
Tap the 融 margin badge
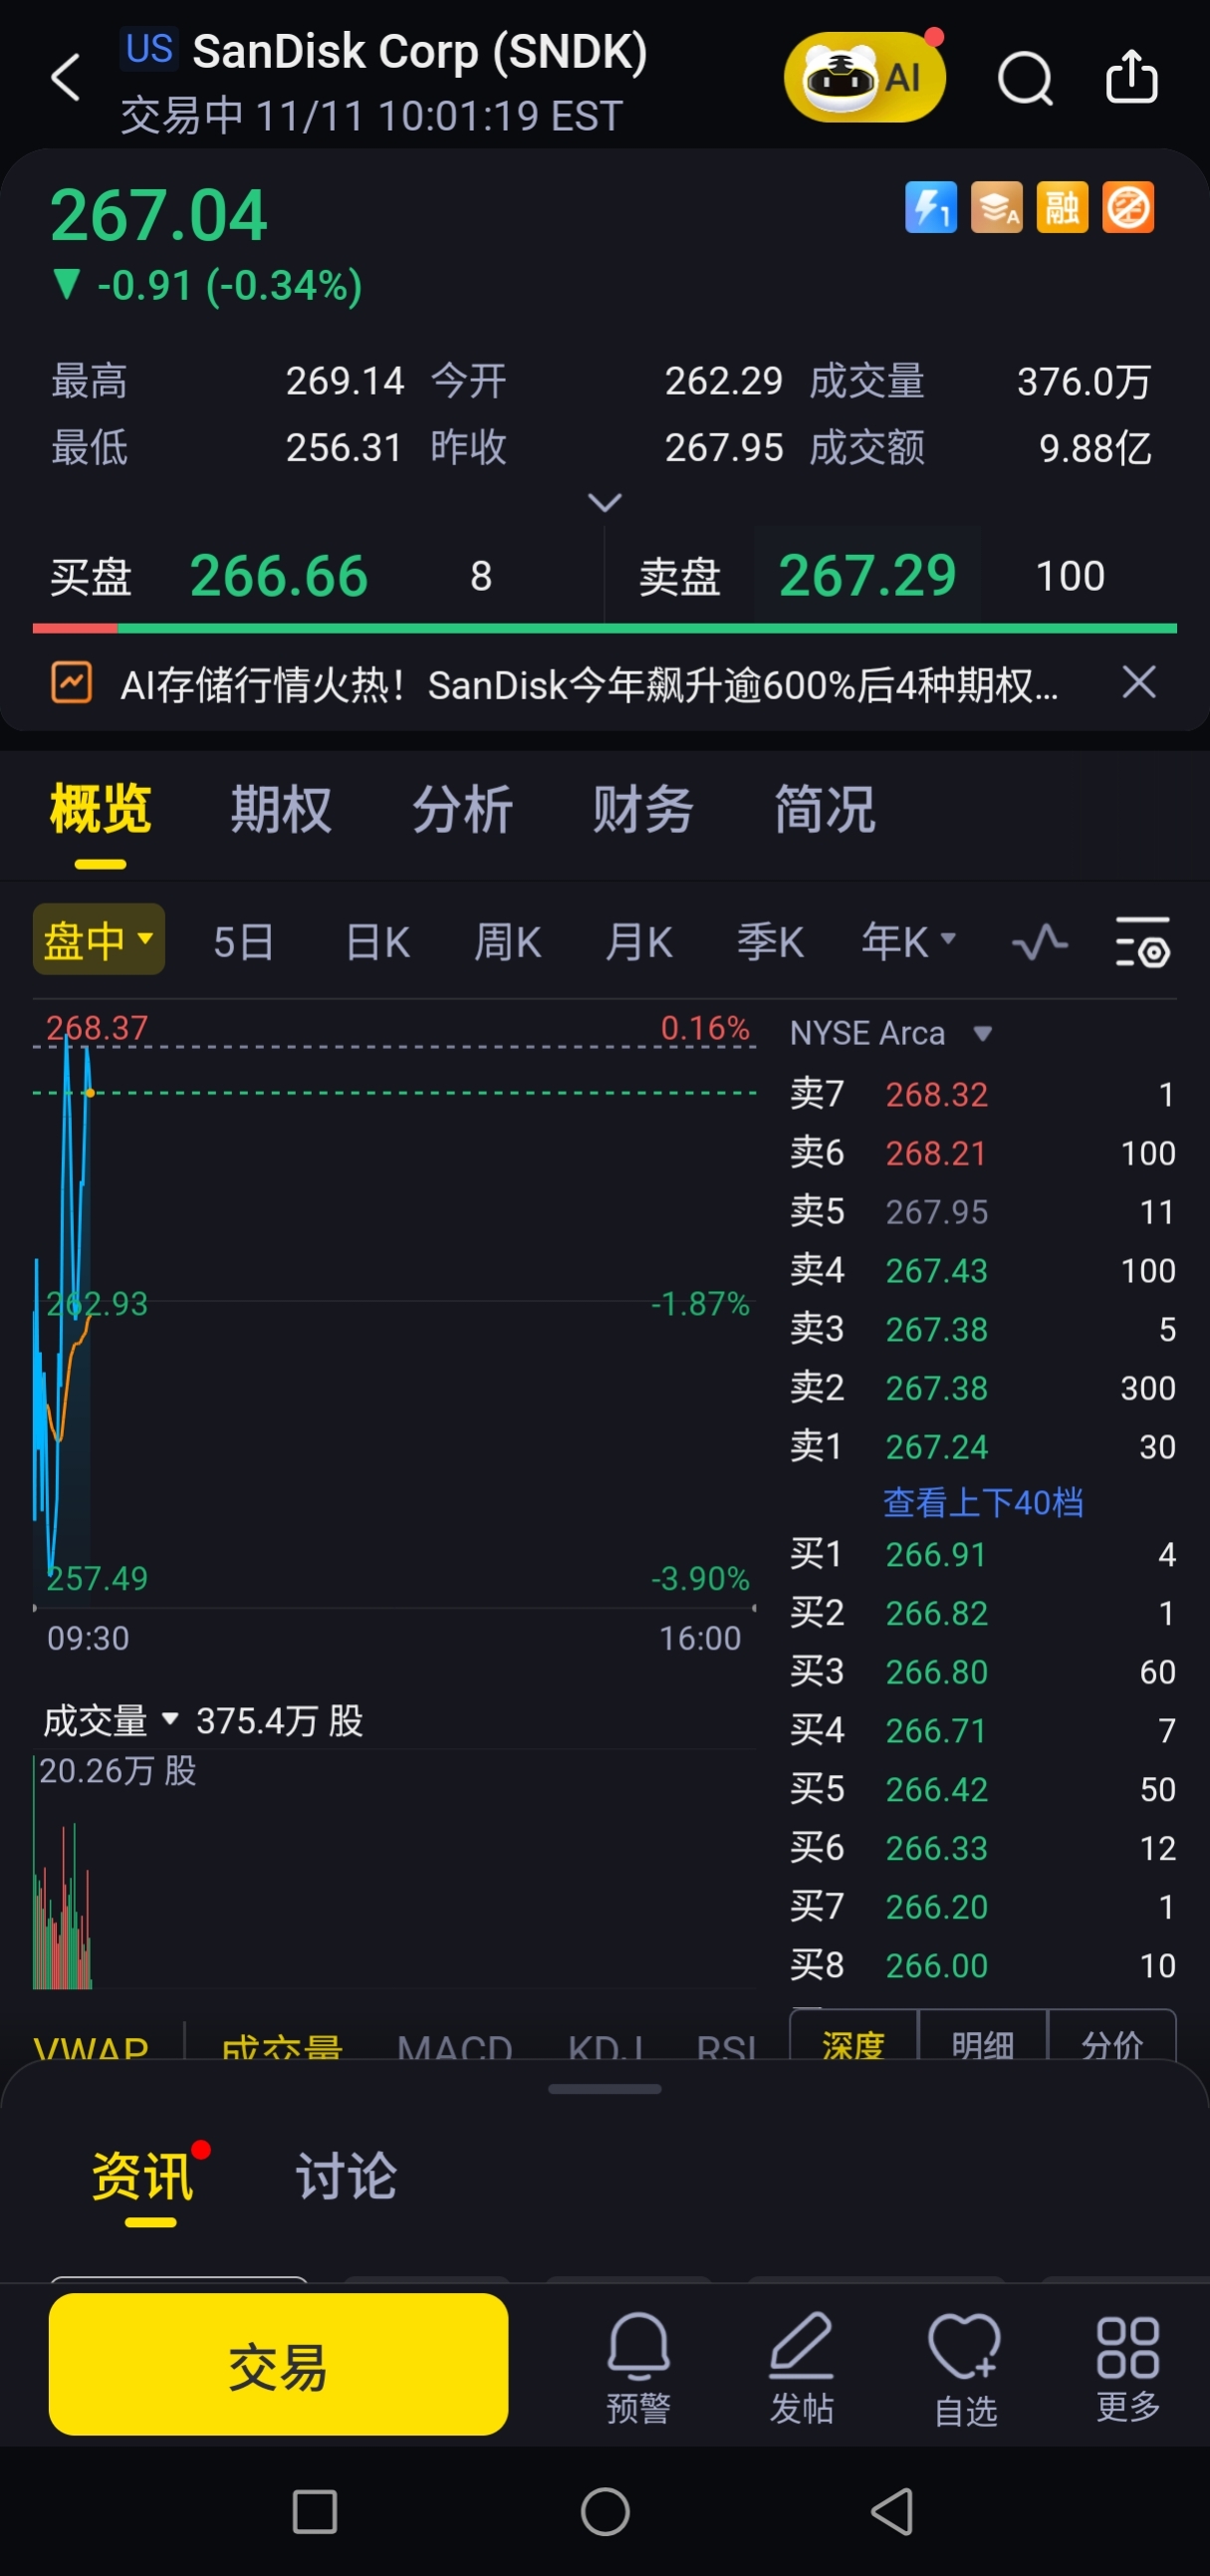pos(1062,207)
